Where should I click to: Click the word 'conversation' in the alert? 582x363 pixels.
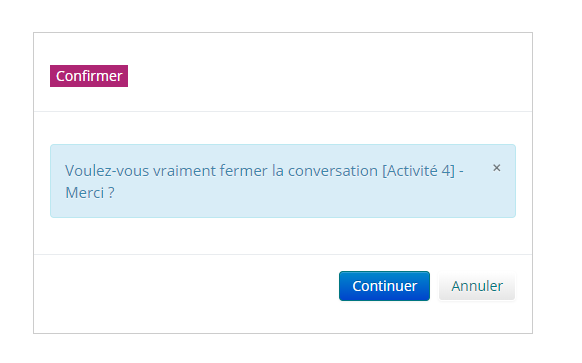coord(333,171)
